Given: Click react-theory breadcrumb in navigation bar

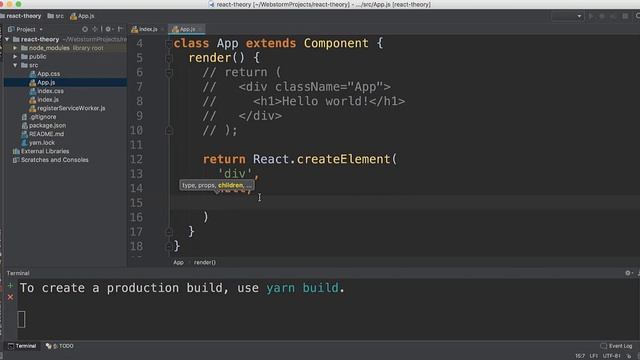Looking at the screenshot, I should pyautogui.click(x=24, y=16).
